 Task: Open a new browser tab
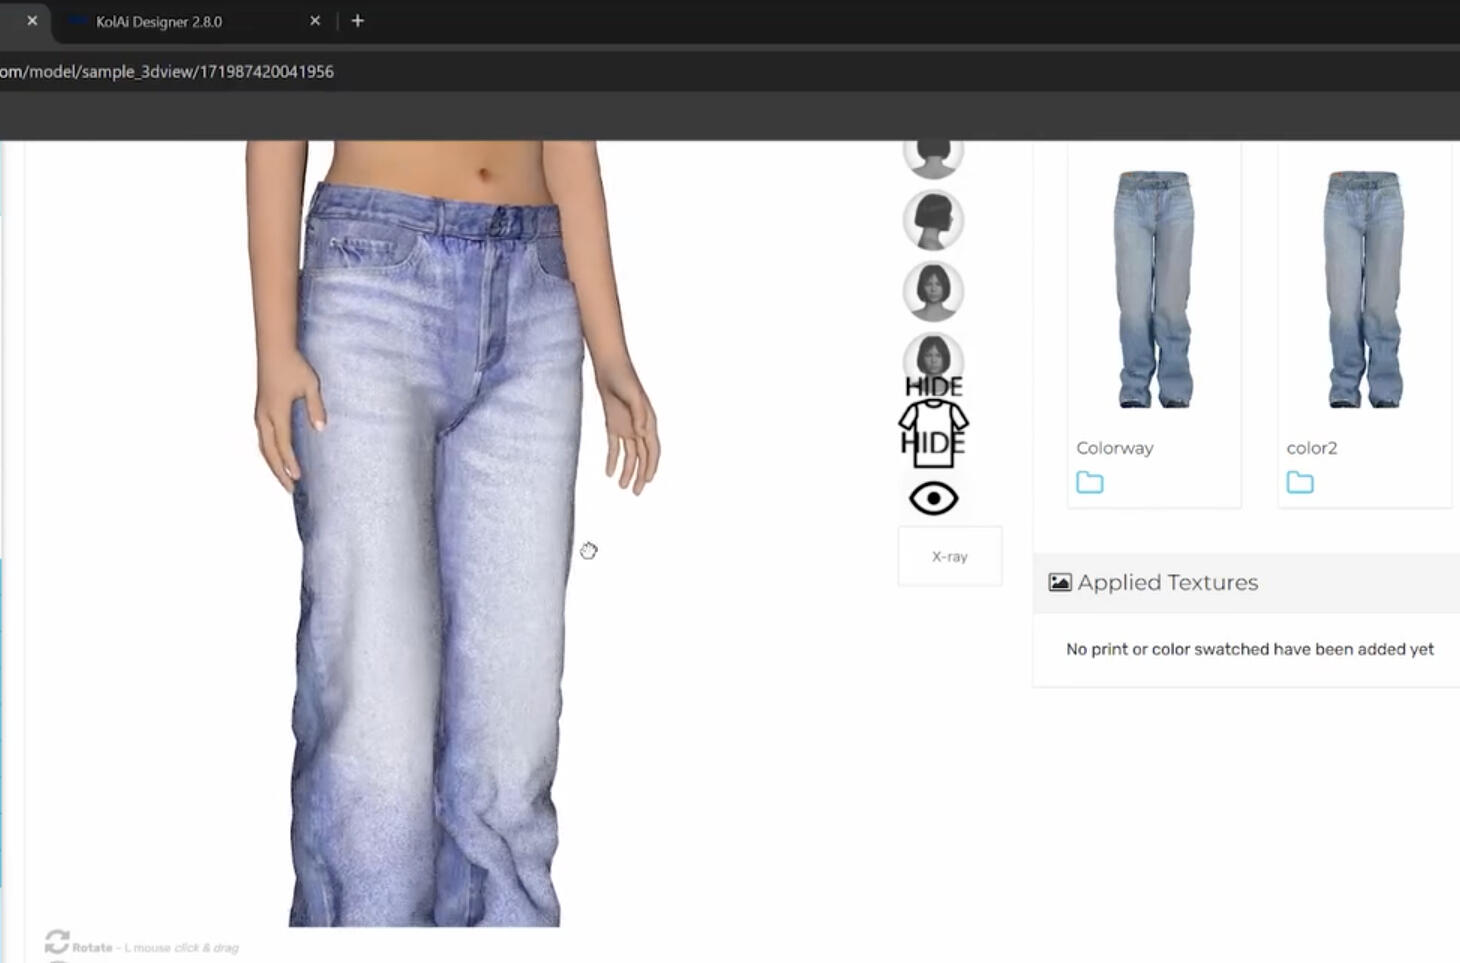(x=358, y=20)
